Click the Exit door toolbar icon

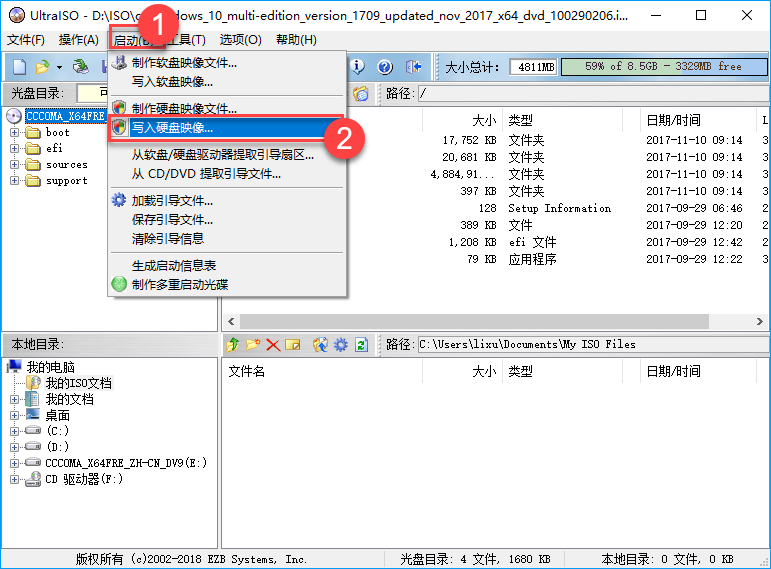point(414,66)
